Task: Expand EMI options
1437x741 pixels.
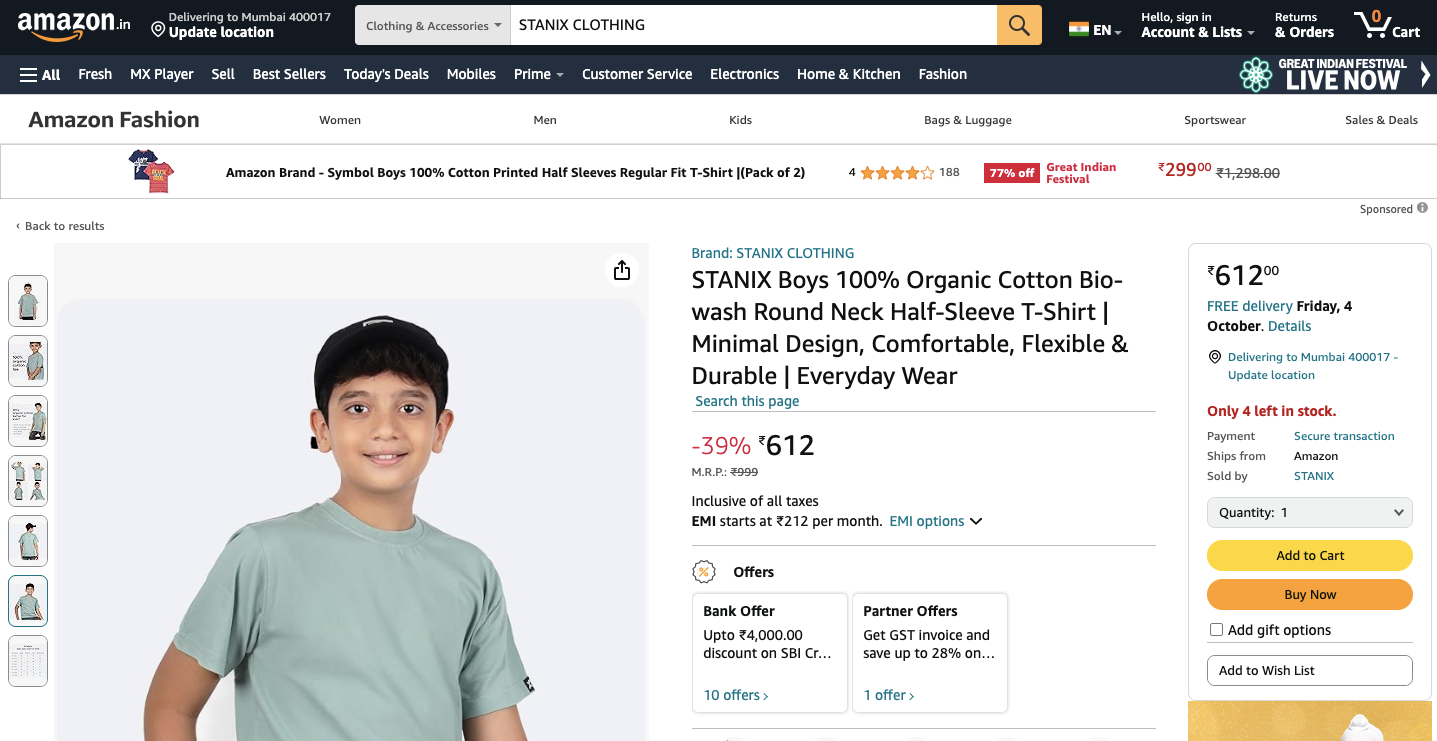Action: [935, 521]
